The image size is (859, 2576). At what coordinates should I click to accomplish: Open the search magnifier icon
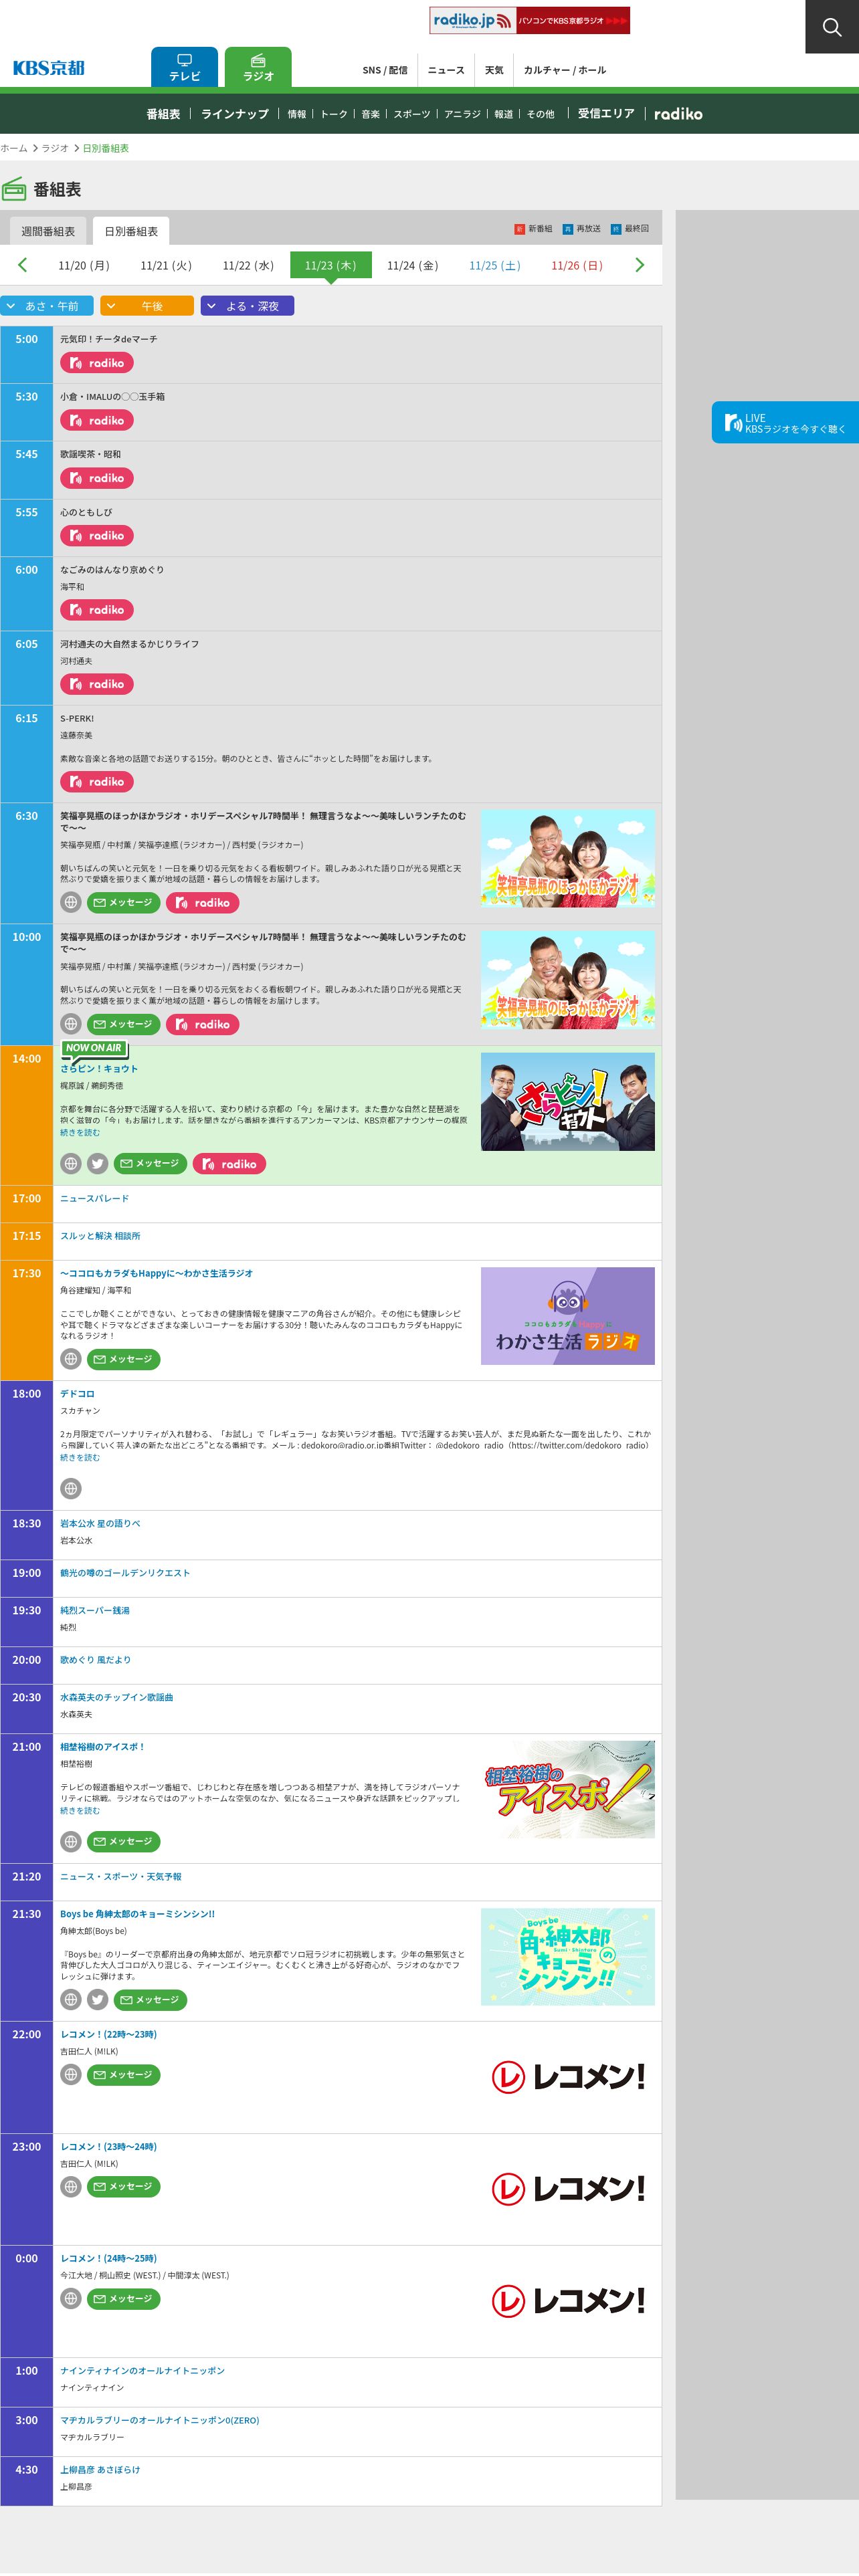tap(832, 27)
